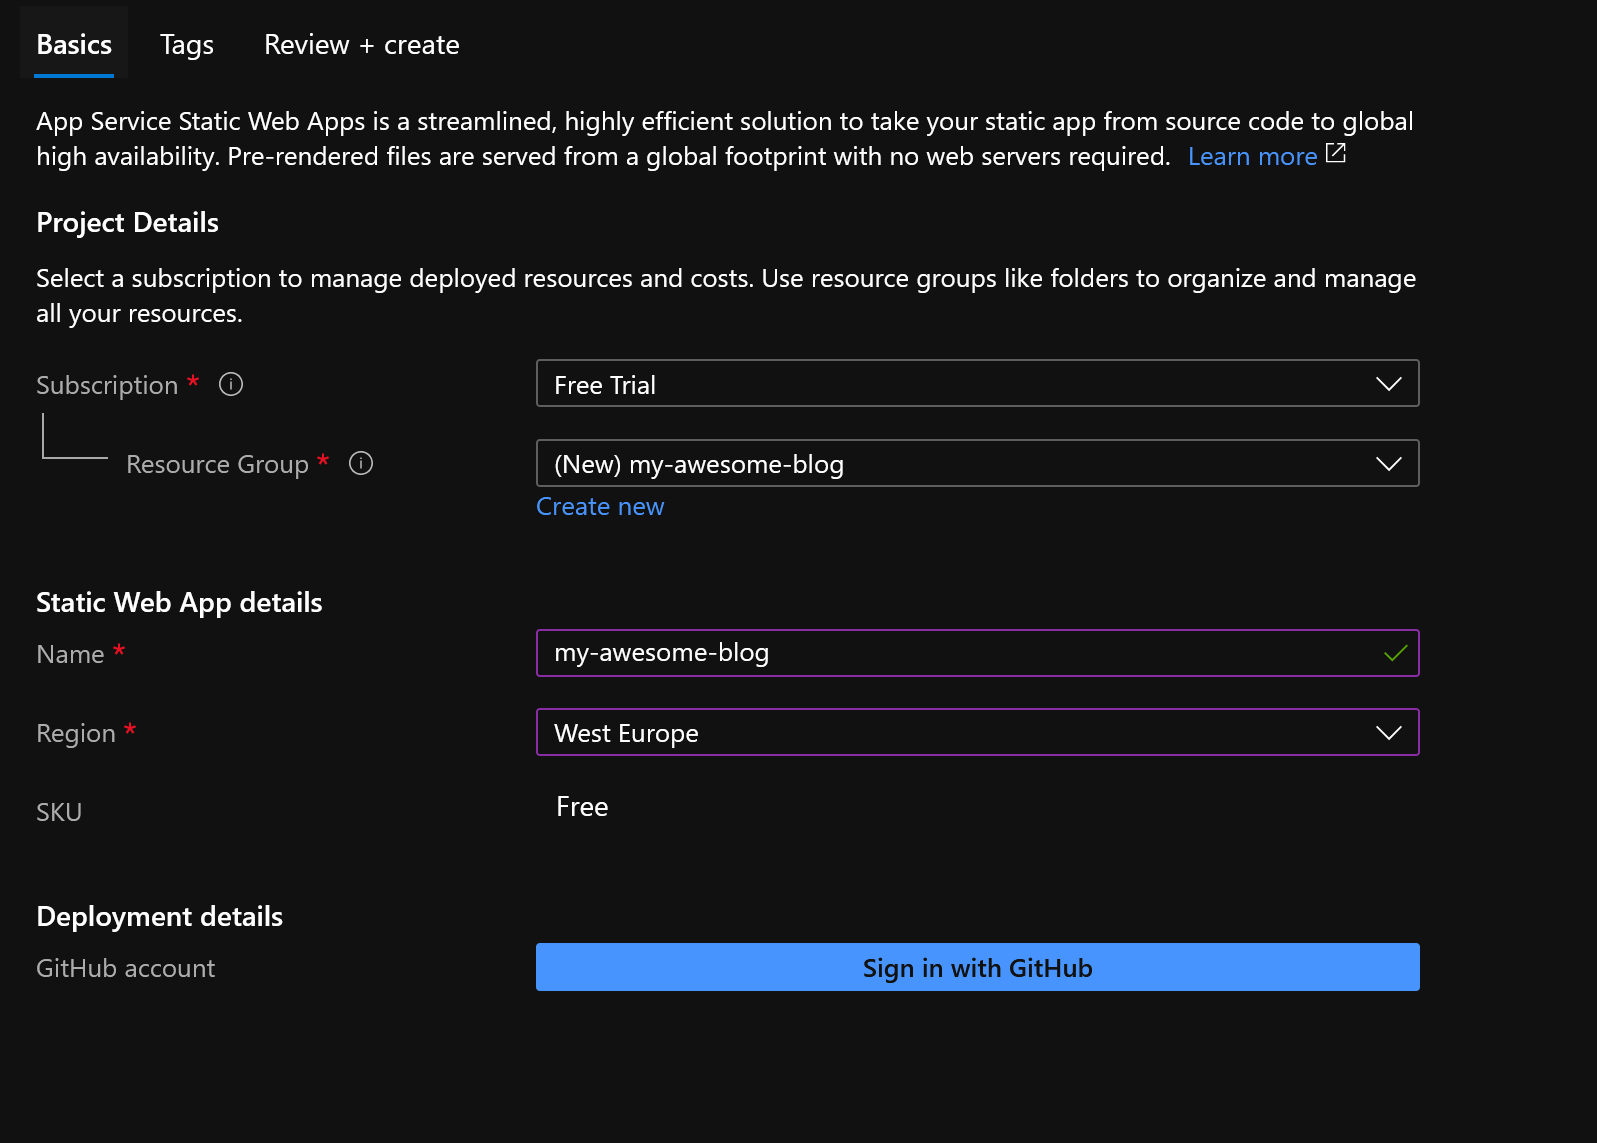Click Create new resource group link
The width and height of the screenshot is (1597, 1143).
coord(600,507)
